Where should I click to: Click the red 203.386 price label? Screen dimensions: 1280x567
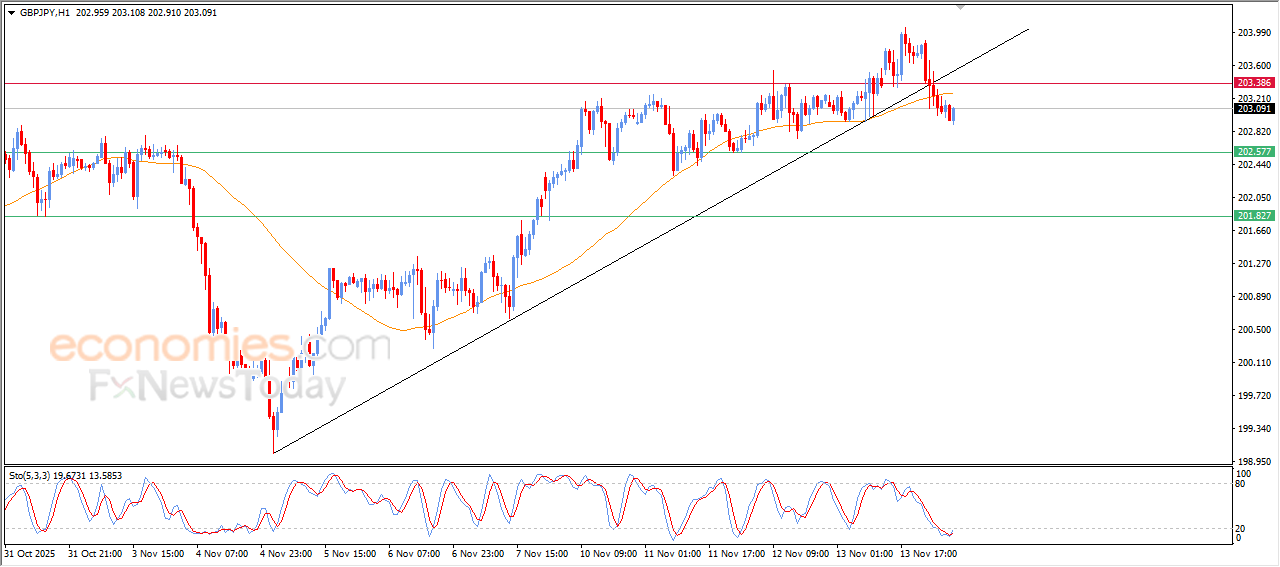[x=1253, y=83]
